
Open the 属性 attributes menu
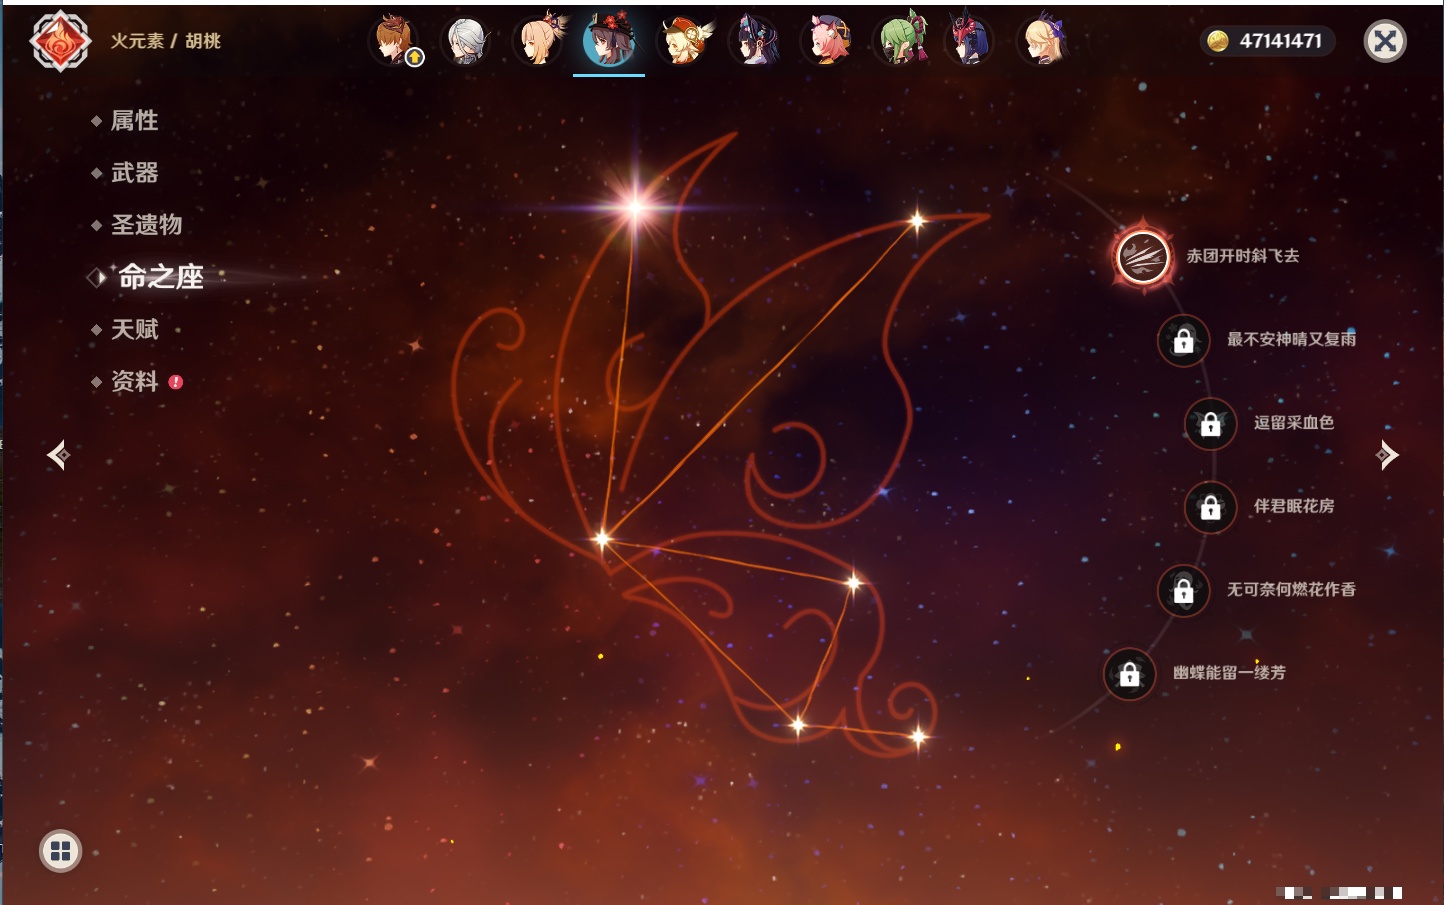click(x=134, y=121)
